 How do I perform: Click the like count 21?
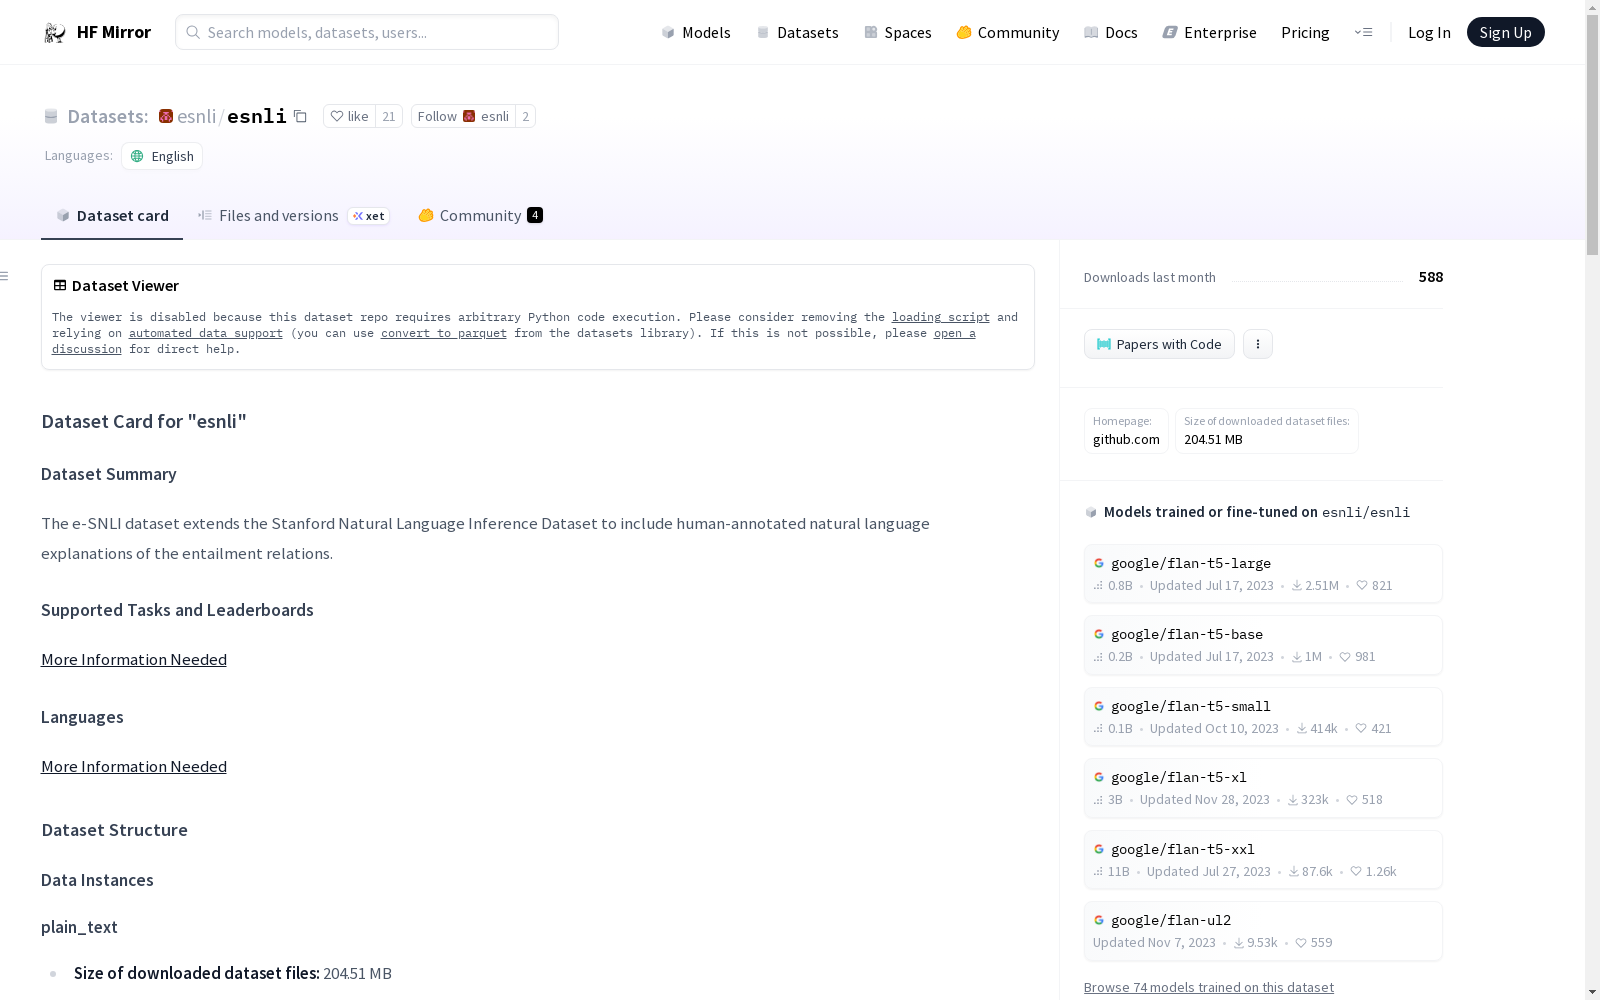[x=389, y=116]
